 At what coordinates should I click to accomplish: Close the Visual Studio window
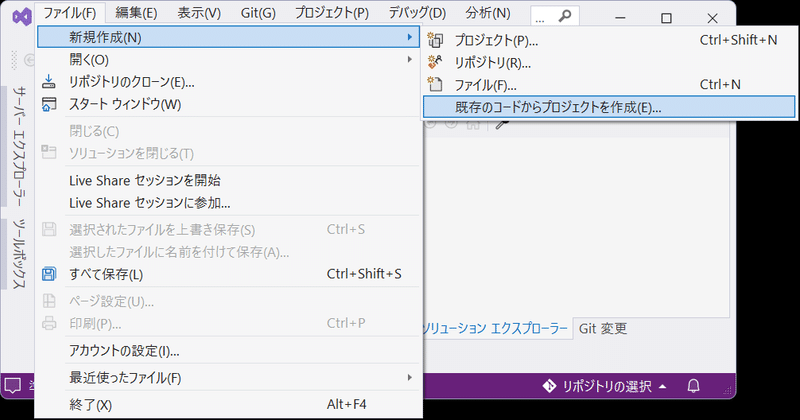pos(712,18)
